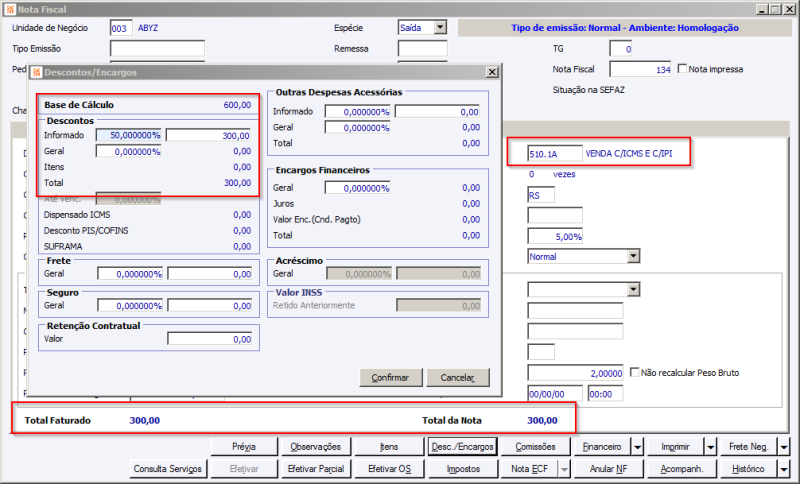This screenshot has height=484, width=800.
Task: Click the Nota Fiscal number field 134
Action: [x=641, y=69]
